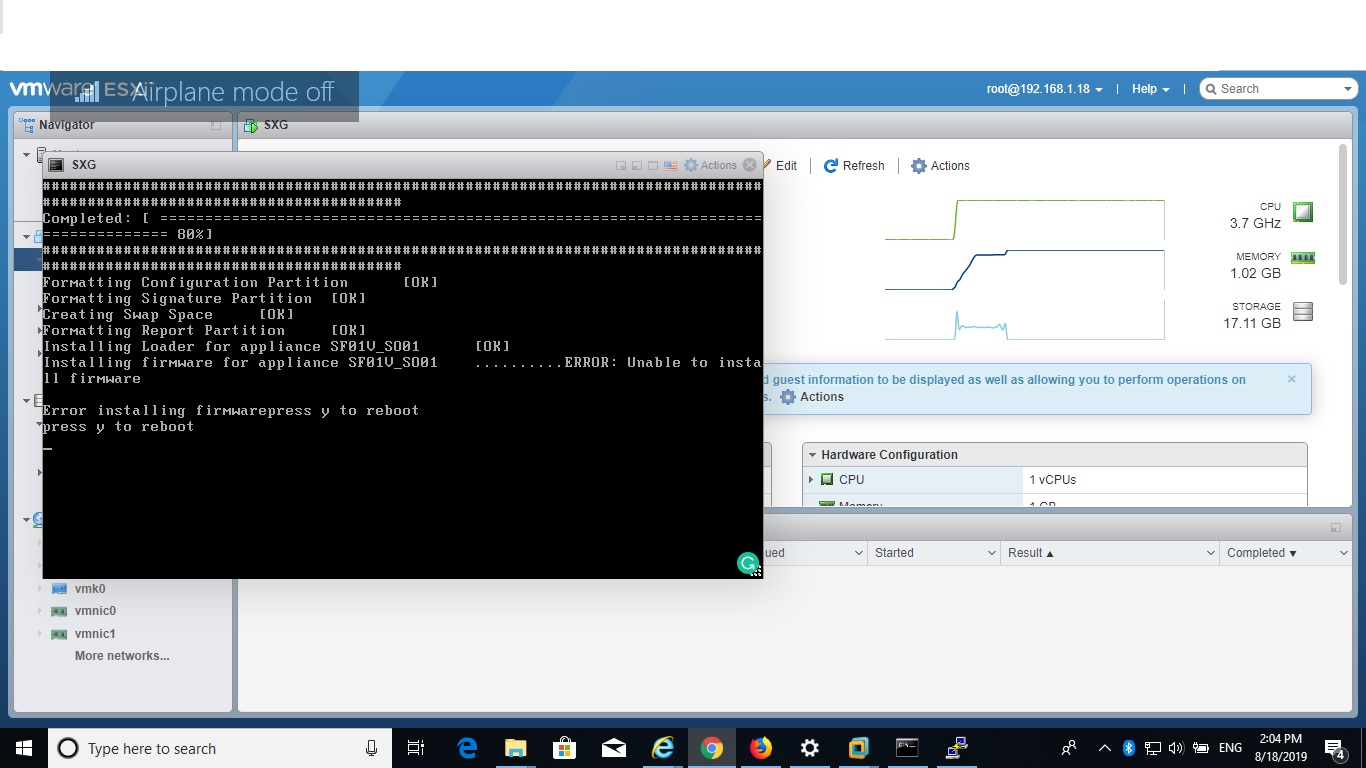
Task: Click the Actions link inside the info banner
Action: point(812,397)
